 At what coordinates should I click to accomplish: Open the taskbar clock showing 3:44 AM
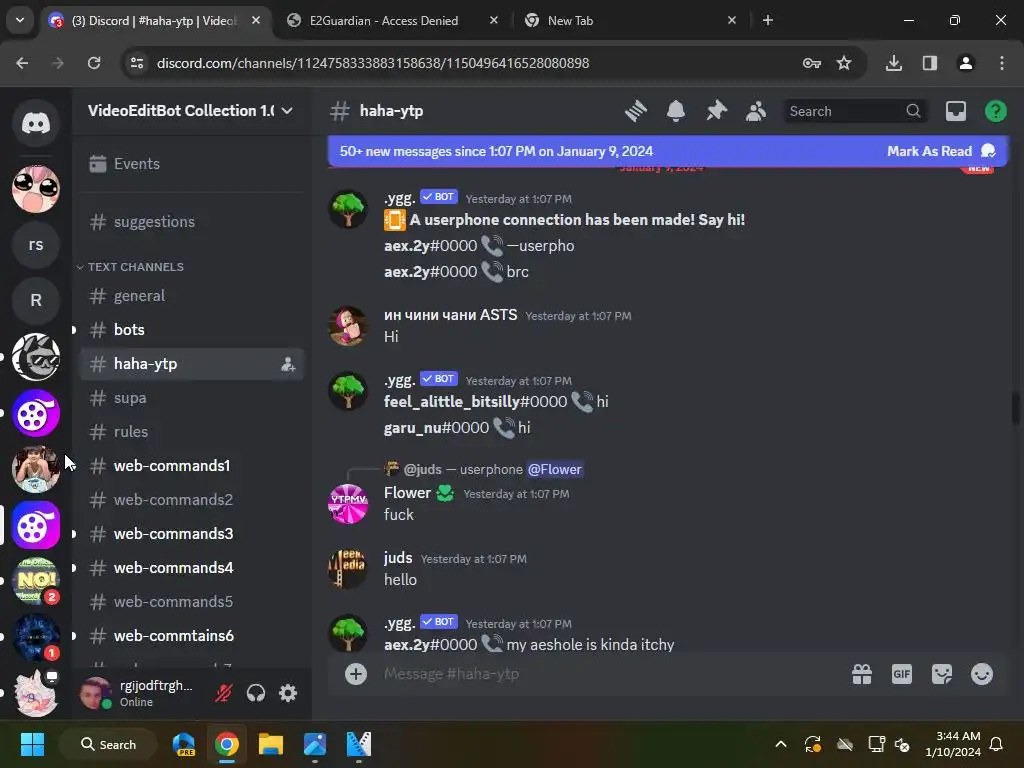point(953,744)
